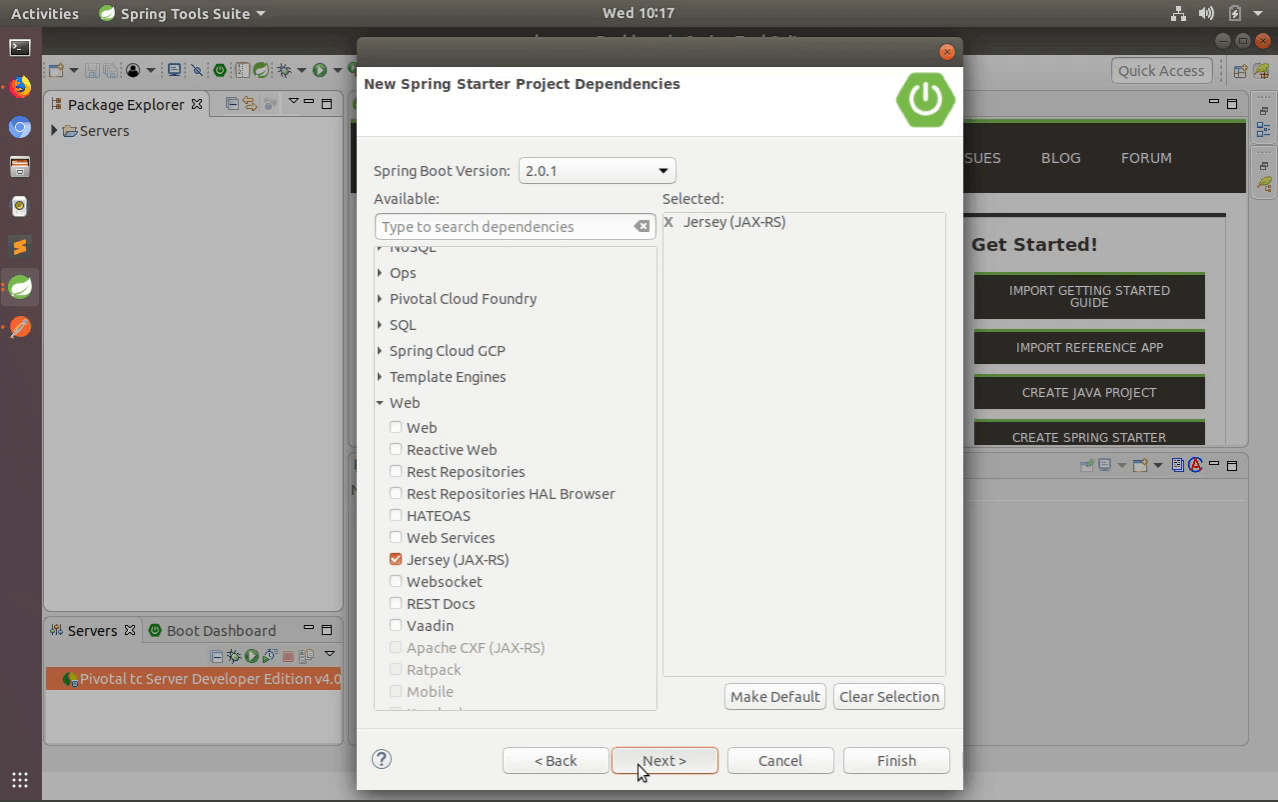The height and width of the screenshot is (802, 1278).
Task: Click the Publish to server icon
Action: pyautogui.click(x=306, y=656)
